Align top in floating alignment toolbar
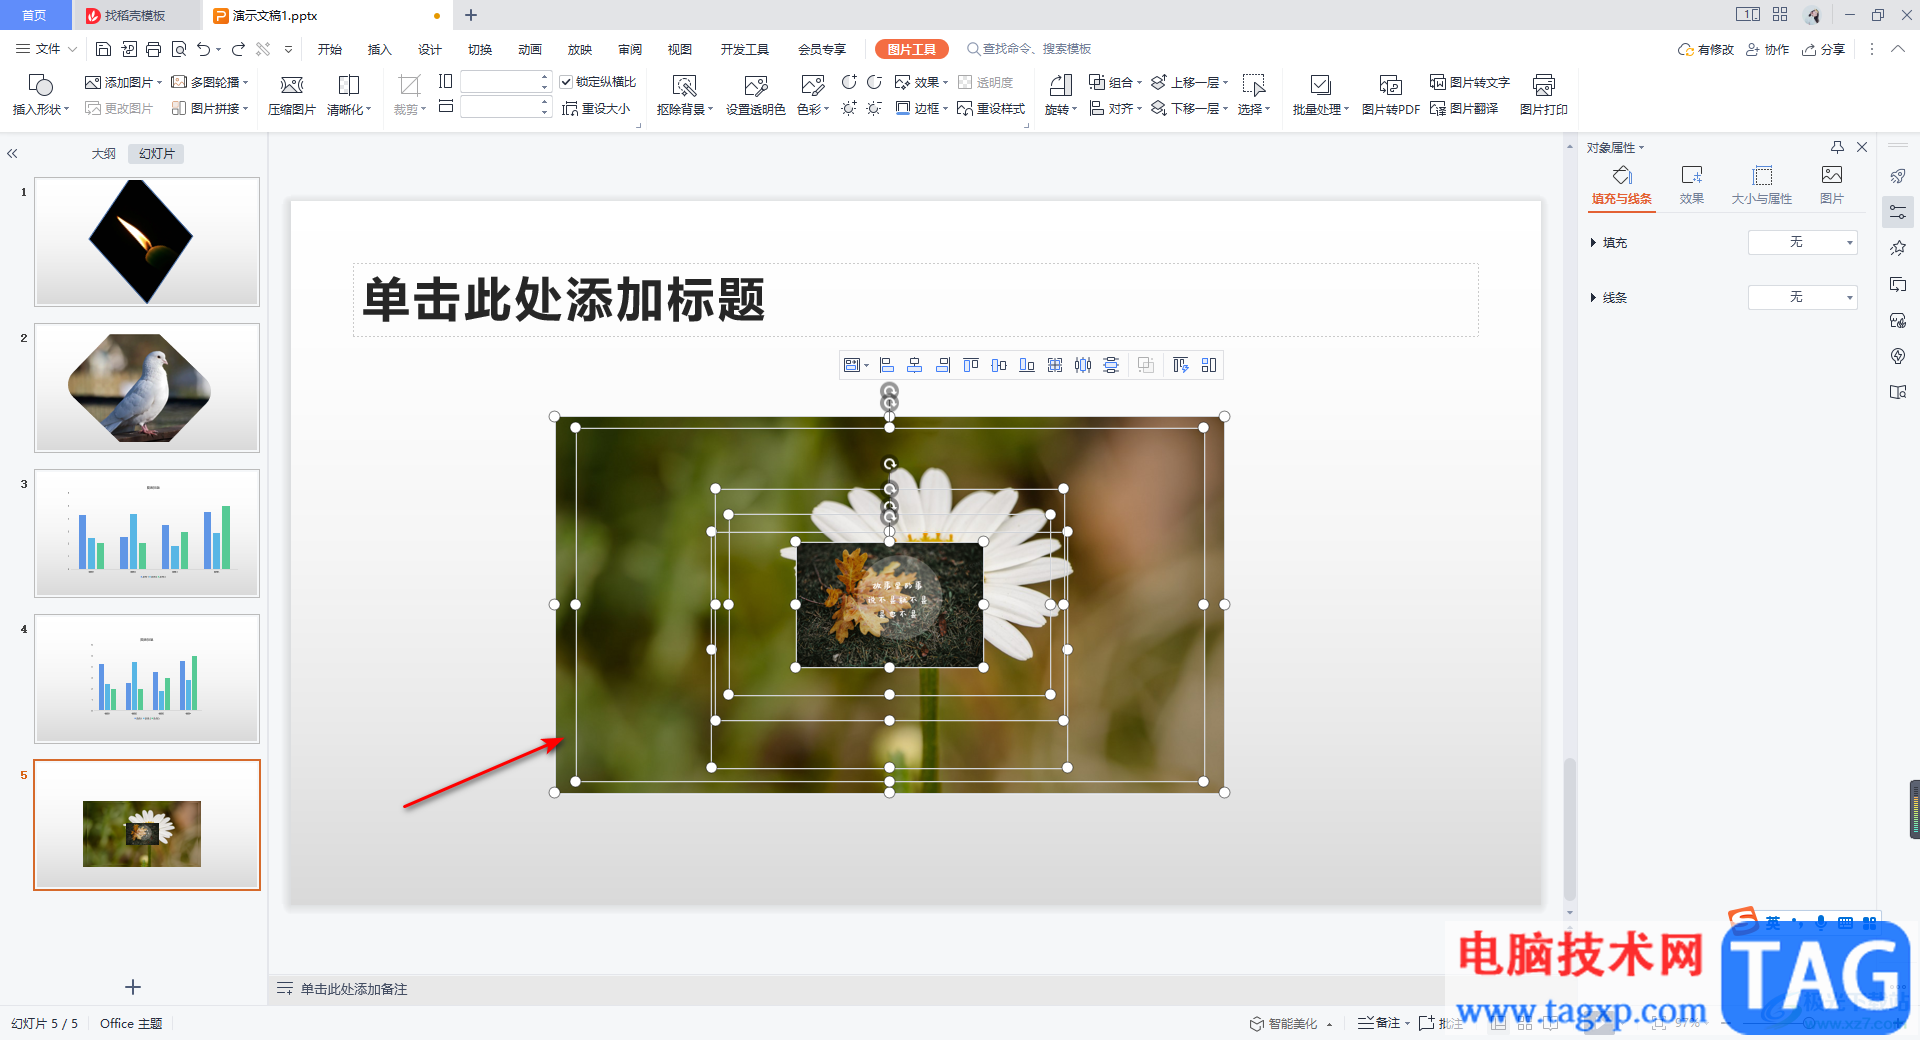 coord(971,365)
